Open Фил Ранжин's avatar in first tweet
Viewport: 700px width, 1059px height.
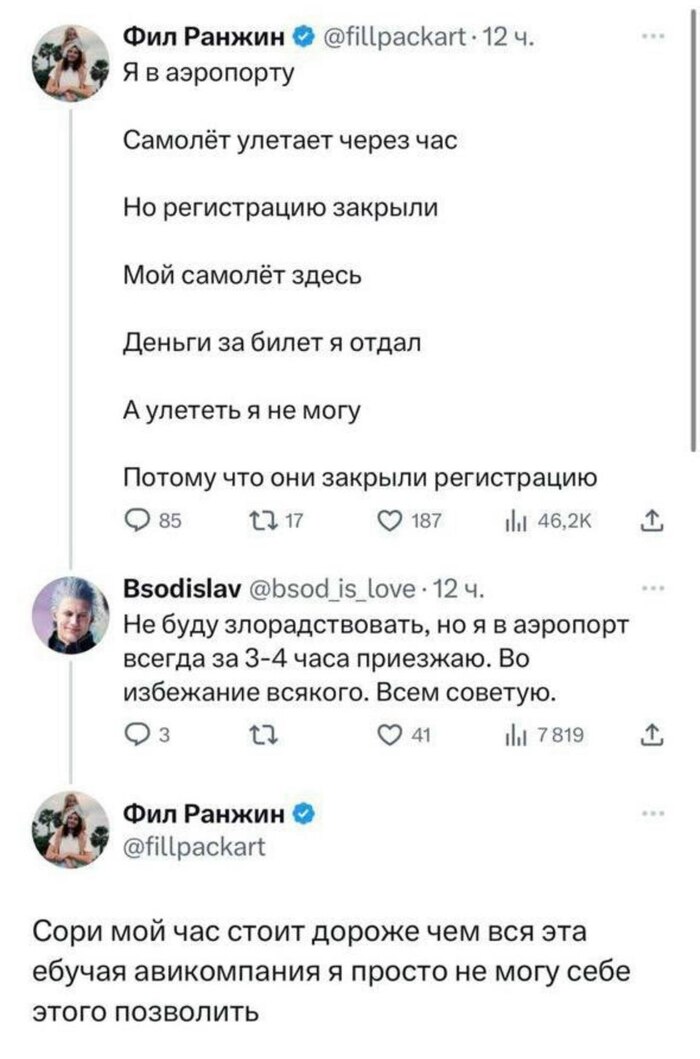69,63
